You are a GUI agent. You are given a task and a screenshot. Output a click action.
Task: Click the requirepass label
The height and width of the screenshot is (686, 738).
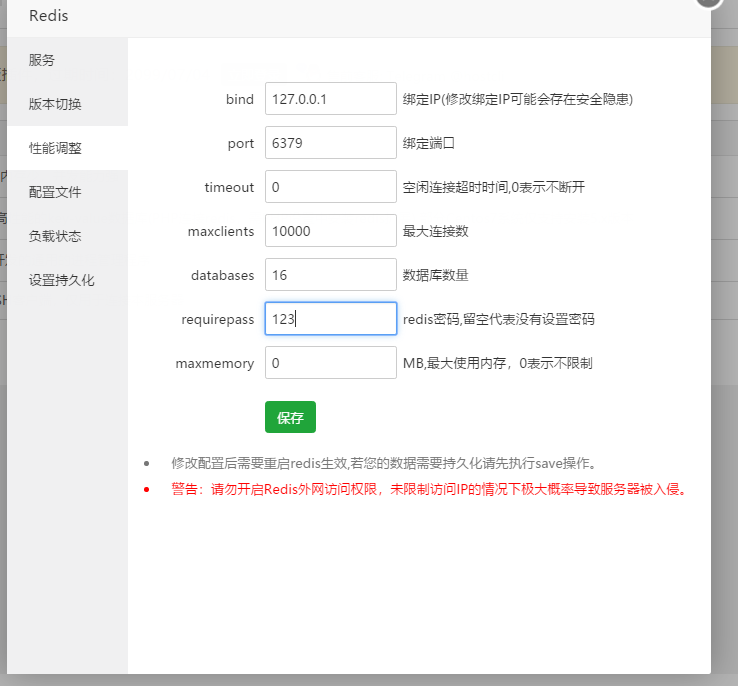[x=217, y=319]
